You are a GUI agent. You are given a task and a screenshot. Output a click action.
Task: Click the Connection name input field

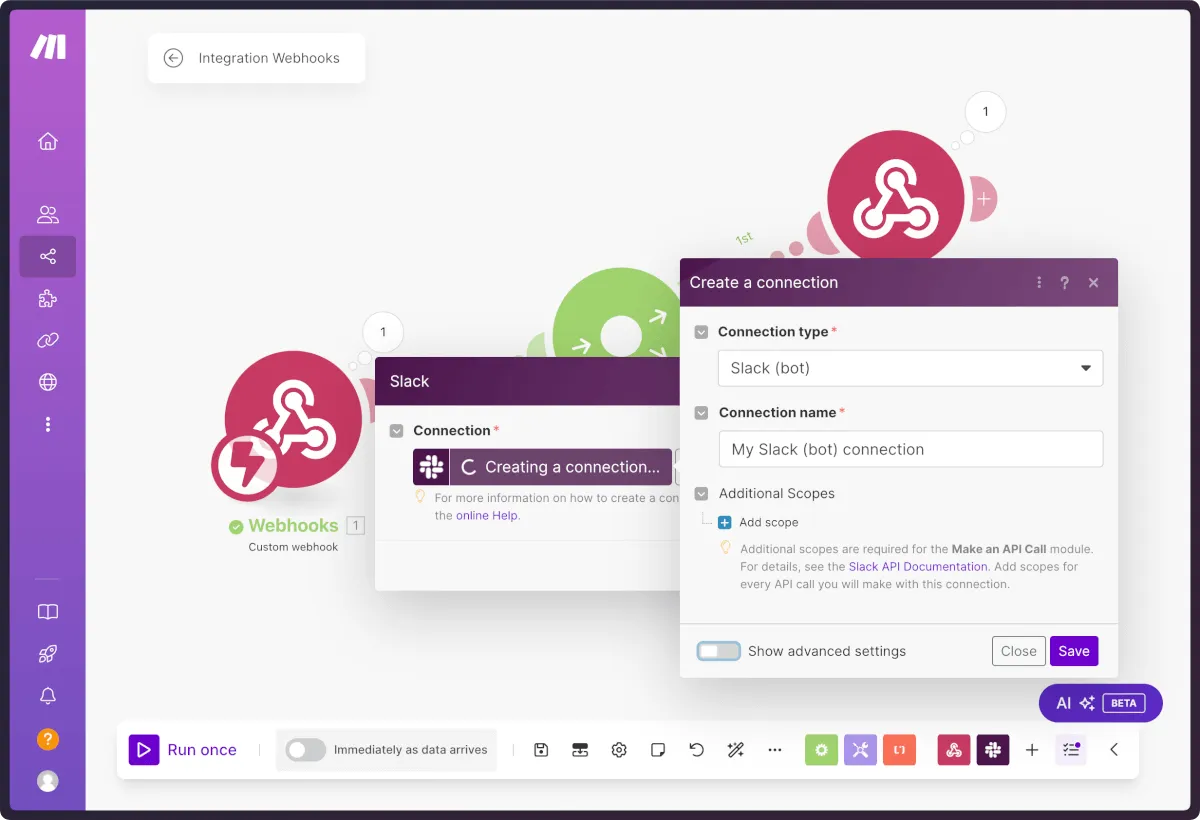tap(910, 449)
